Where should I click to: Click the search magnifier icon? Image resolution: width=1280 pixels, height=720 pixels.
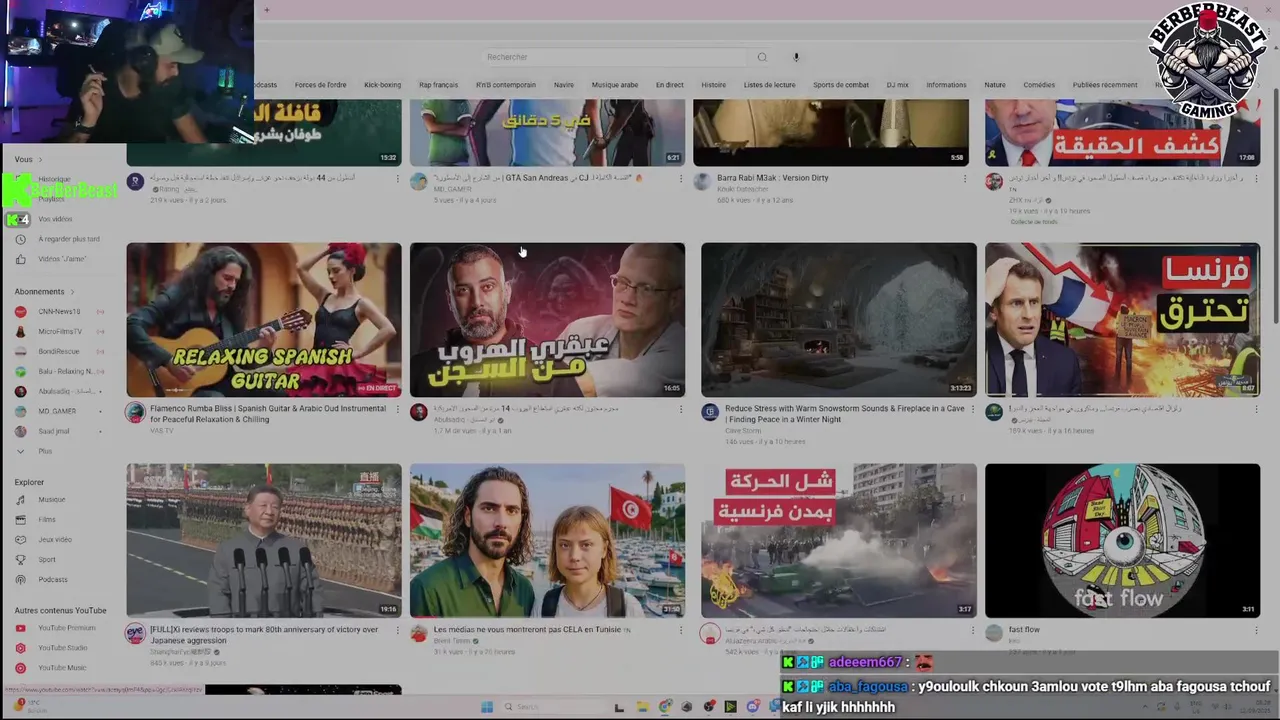pyautogui.click(x=762, y=57)
